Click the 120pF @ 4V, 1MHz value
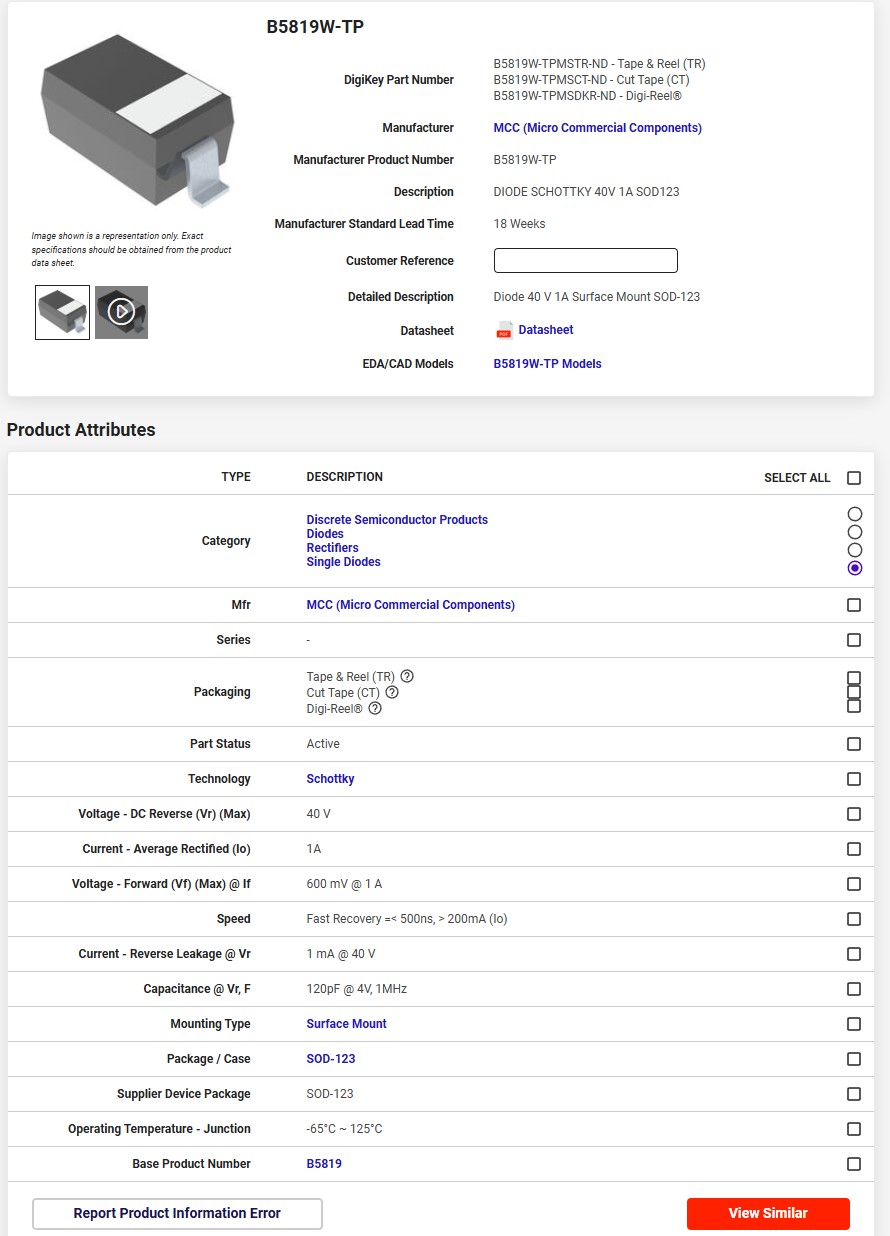 (x=357, y=989)
